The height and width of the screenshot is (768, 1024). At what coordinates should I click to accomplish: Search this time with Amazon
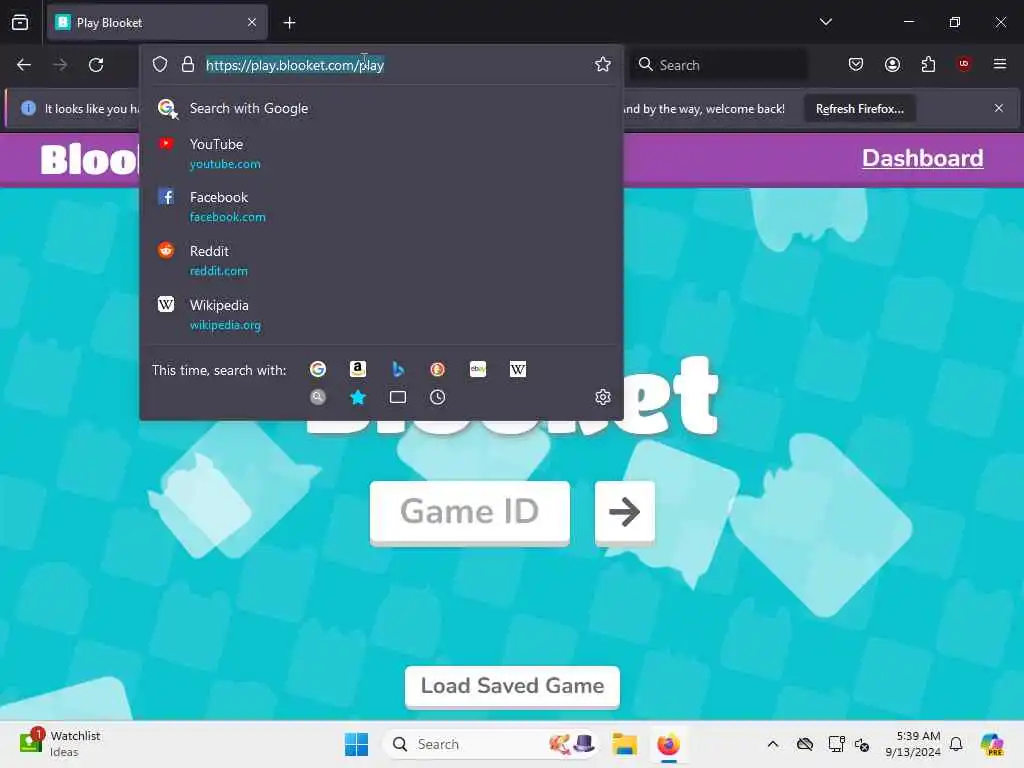pyautogui.click(x=358, y=370)
